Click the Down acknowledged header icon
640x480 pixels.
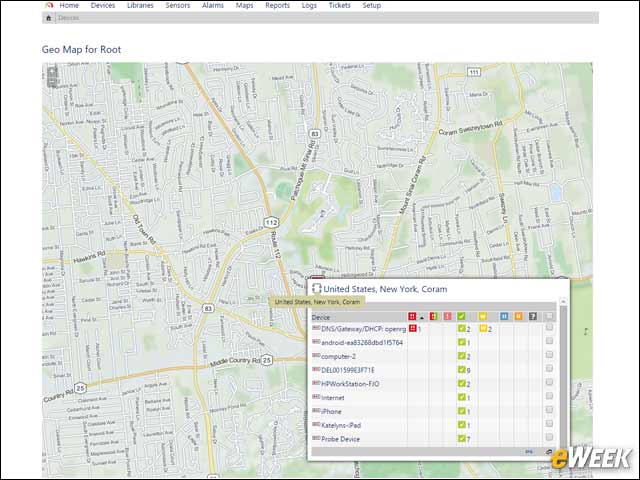coord(447,316)
